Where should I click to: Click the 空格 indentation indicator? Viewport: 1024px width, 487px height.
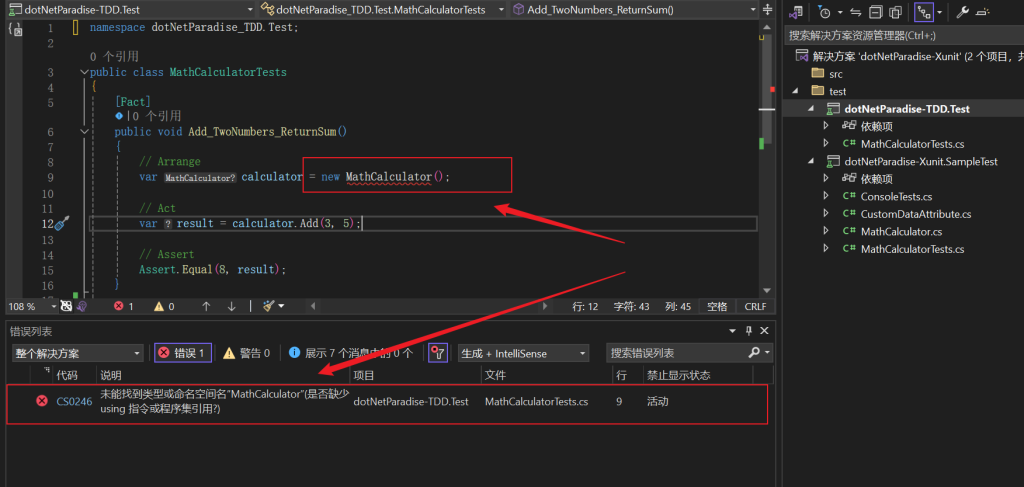[x=717, y=306]
